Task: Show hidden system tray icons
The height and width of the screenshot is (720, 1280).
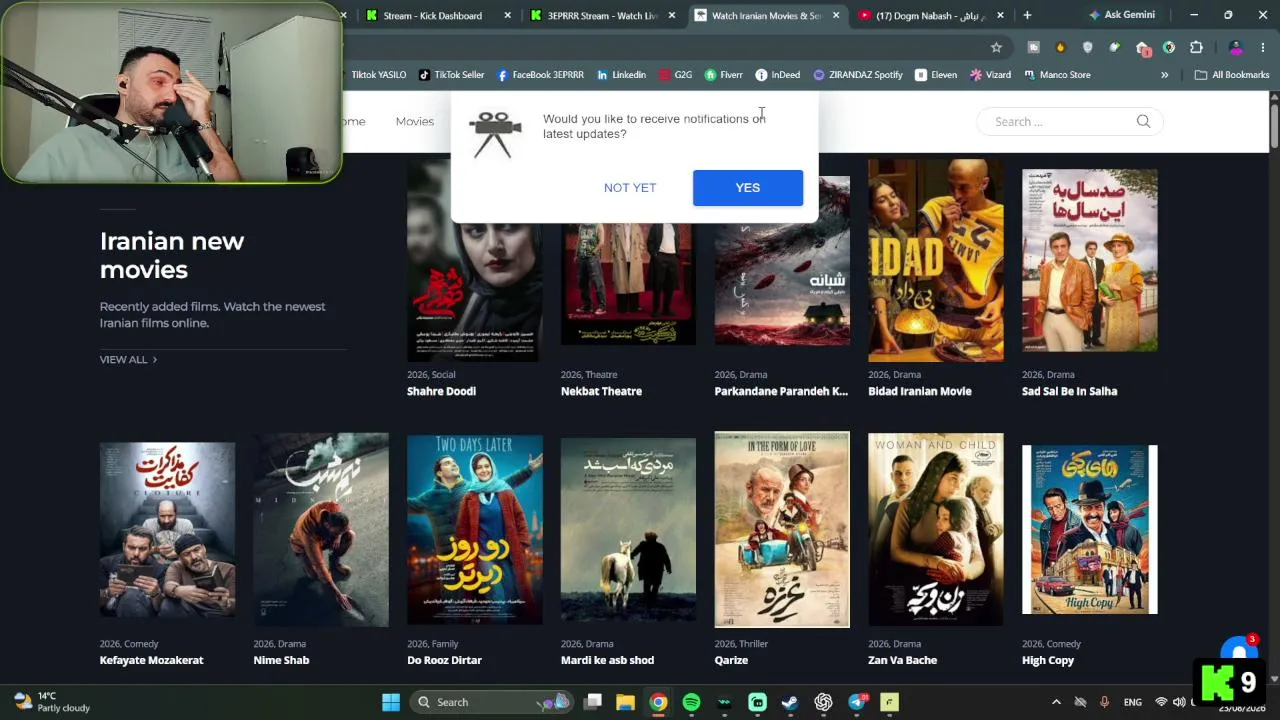Action: (1056, 702)
